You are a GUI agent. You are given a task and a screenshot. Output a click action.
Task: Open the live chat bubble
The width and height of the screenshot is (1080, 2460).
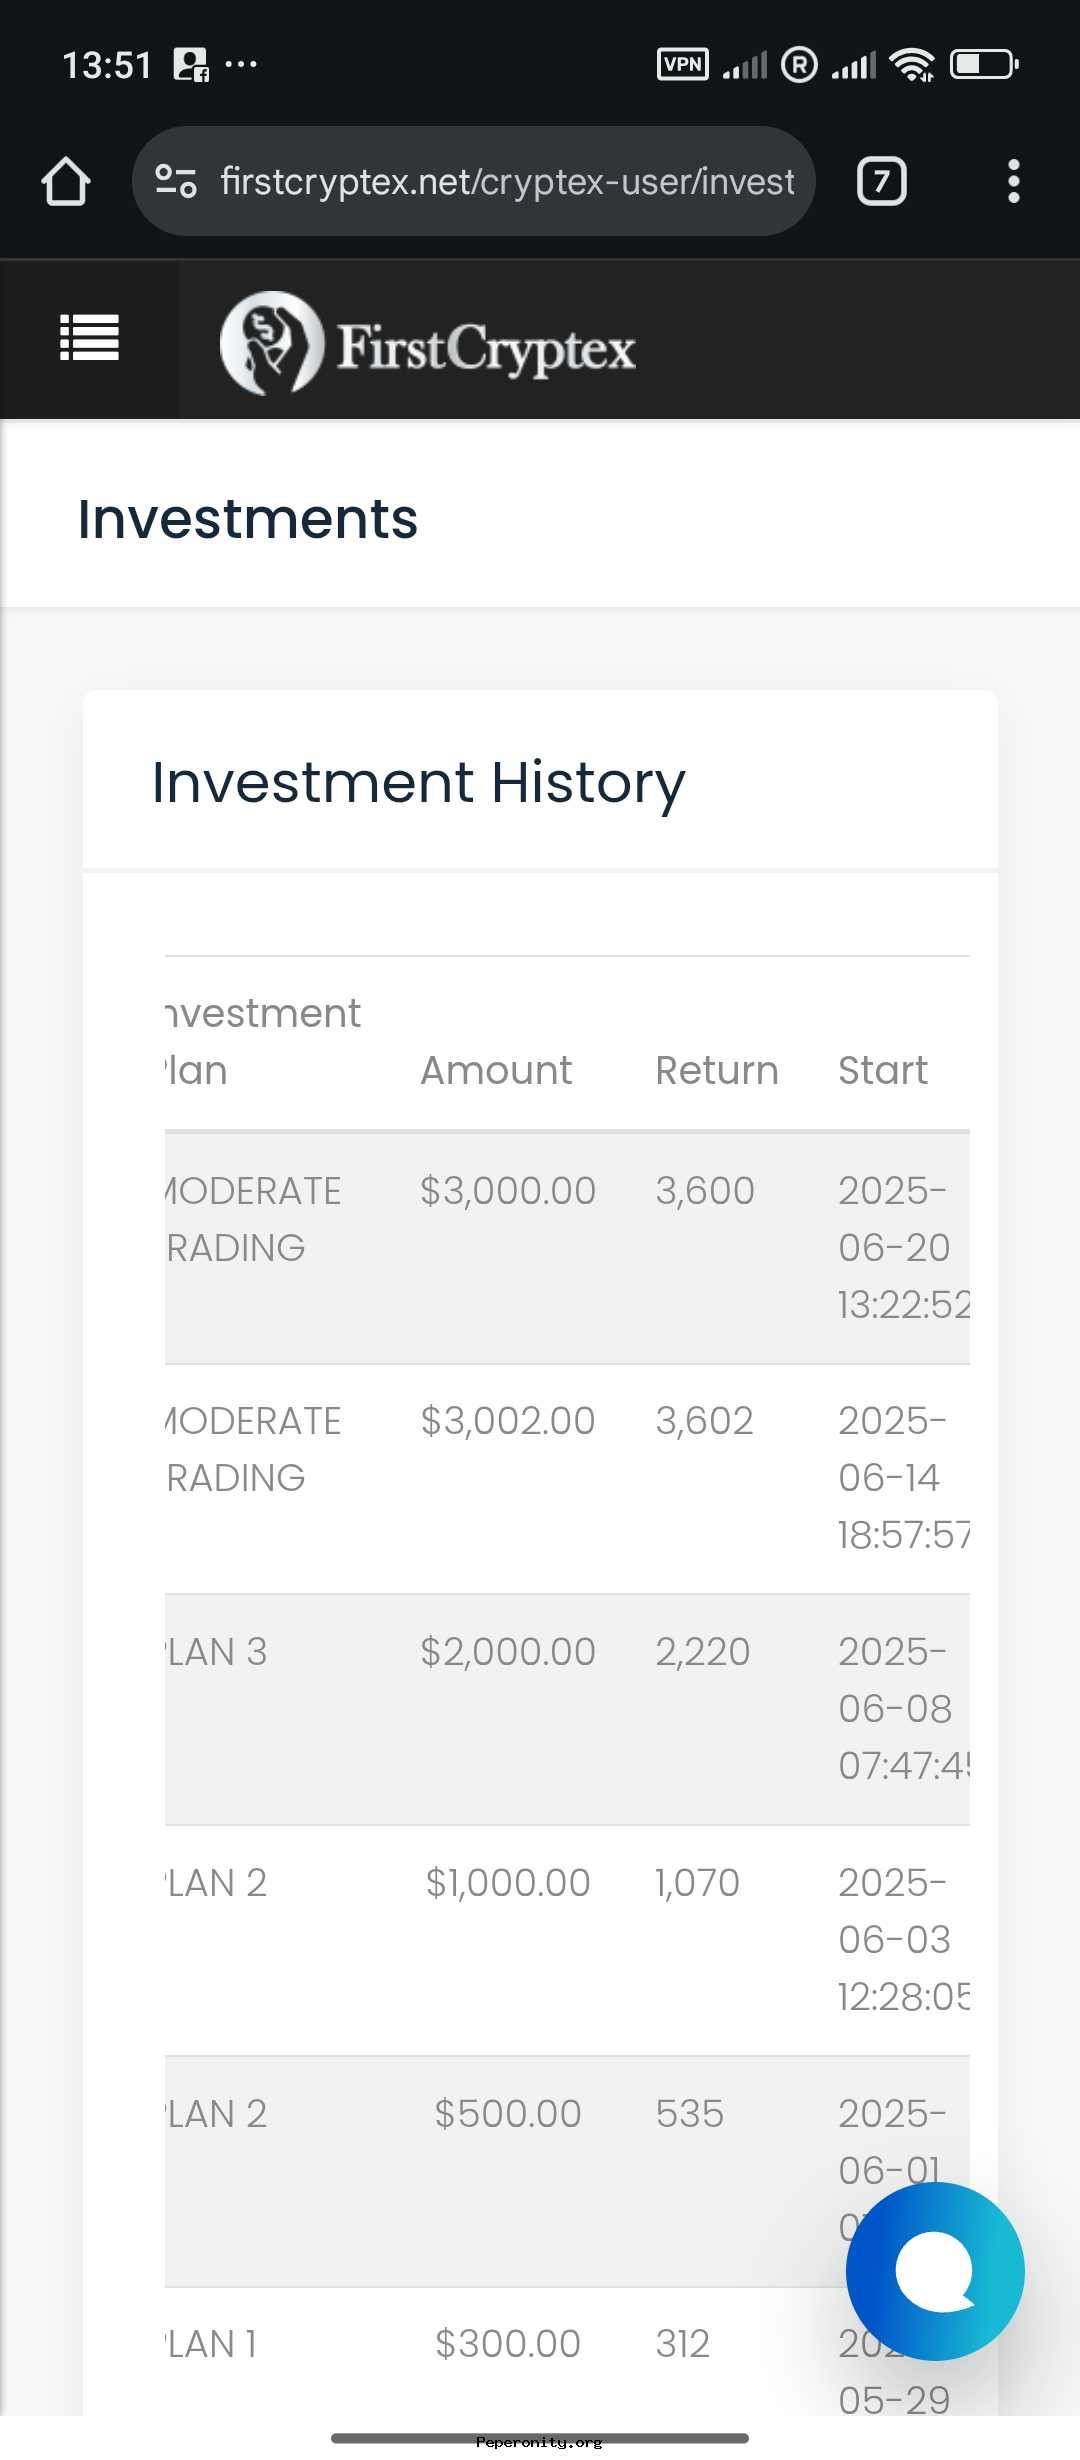click(935, 2271)
